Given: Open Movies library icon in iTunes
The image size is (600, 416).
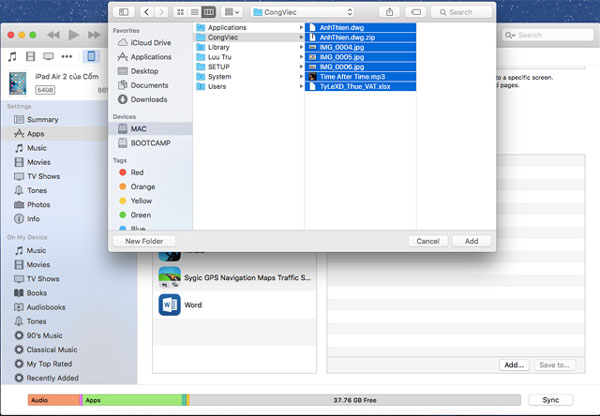Looking at the screenshot, I should click(30, 57).
